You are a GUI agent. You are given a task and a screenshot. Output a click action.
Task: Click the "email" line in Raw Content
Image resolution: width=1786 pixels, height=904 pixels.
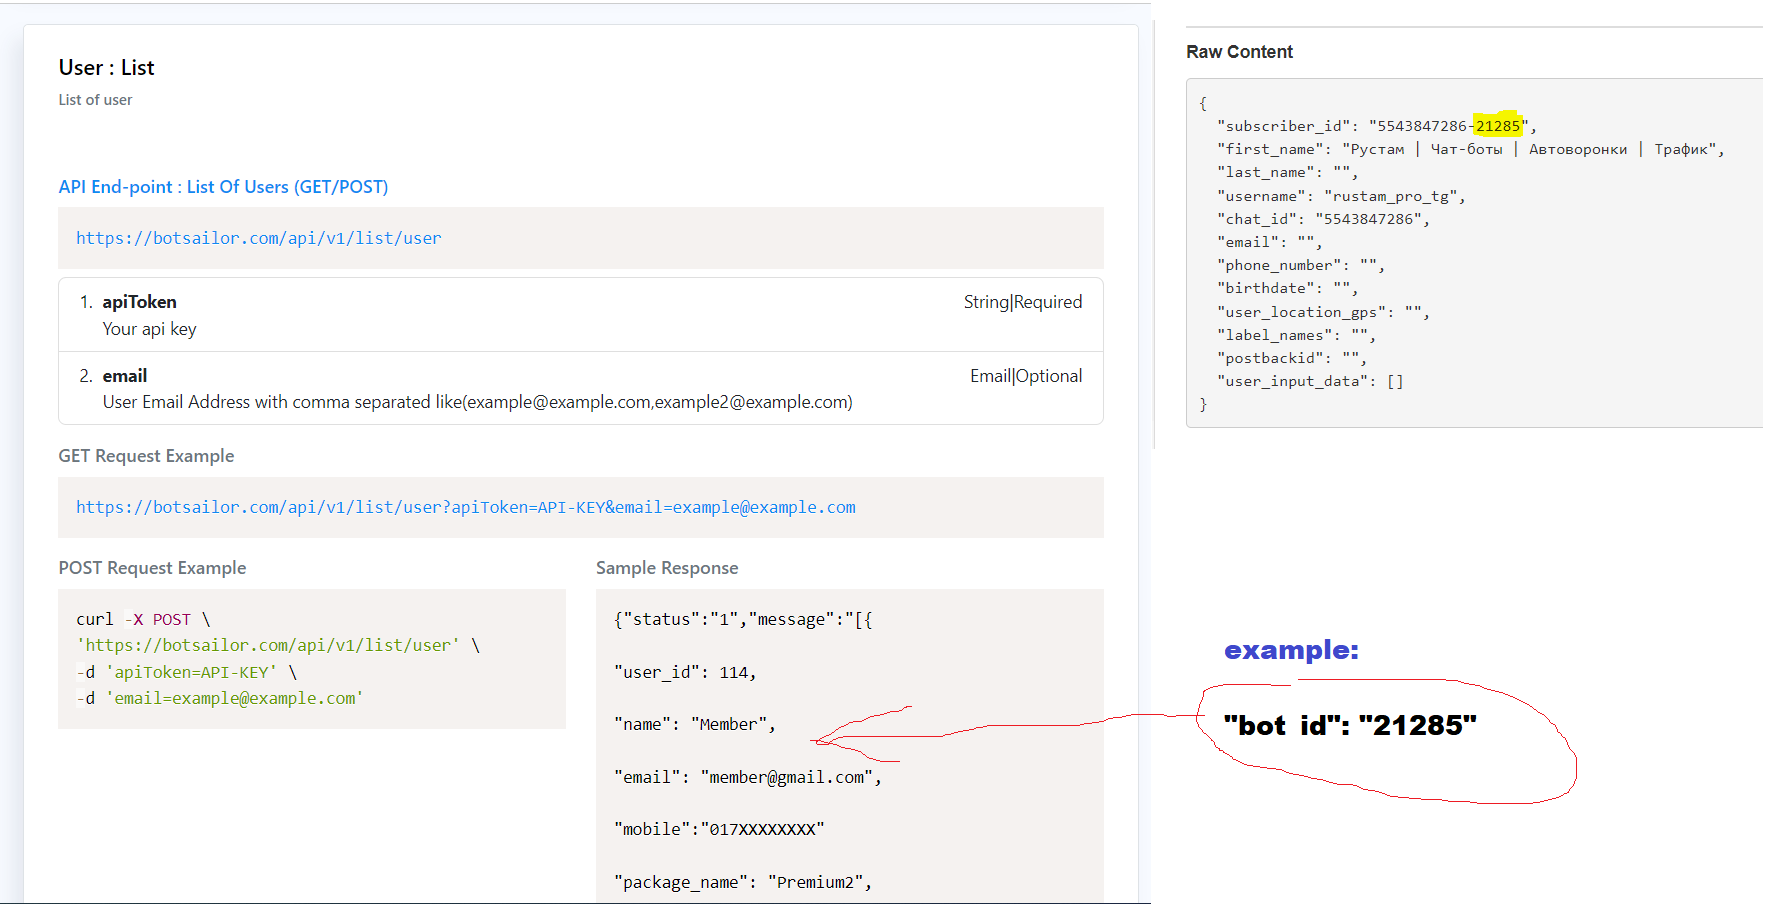(x=1270, y=242)
